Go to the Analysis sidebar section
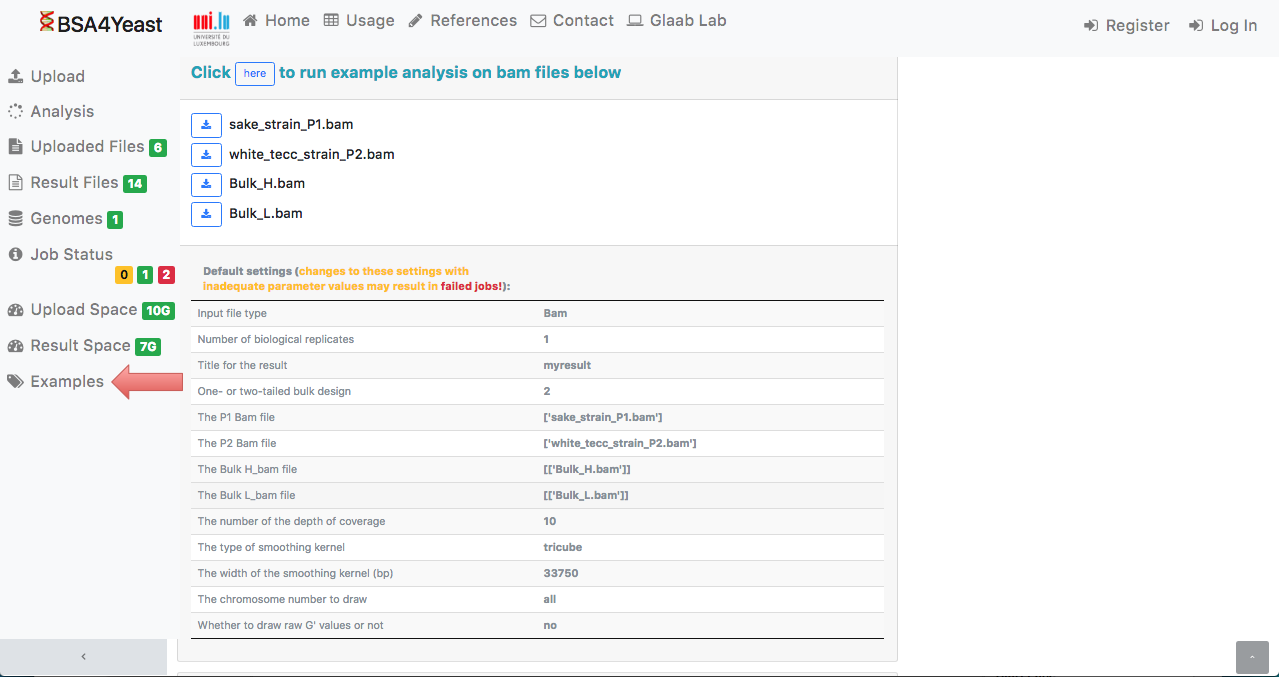Image resolution: width=1279 pixels, height=677 pixels. pyautogui.click(x=62, y=112)
